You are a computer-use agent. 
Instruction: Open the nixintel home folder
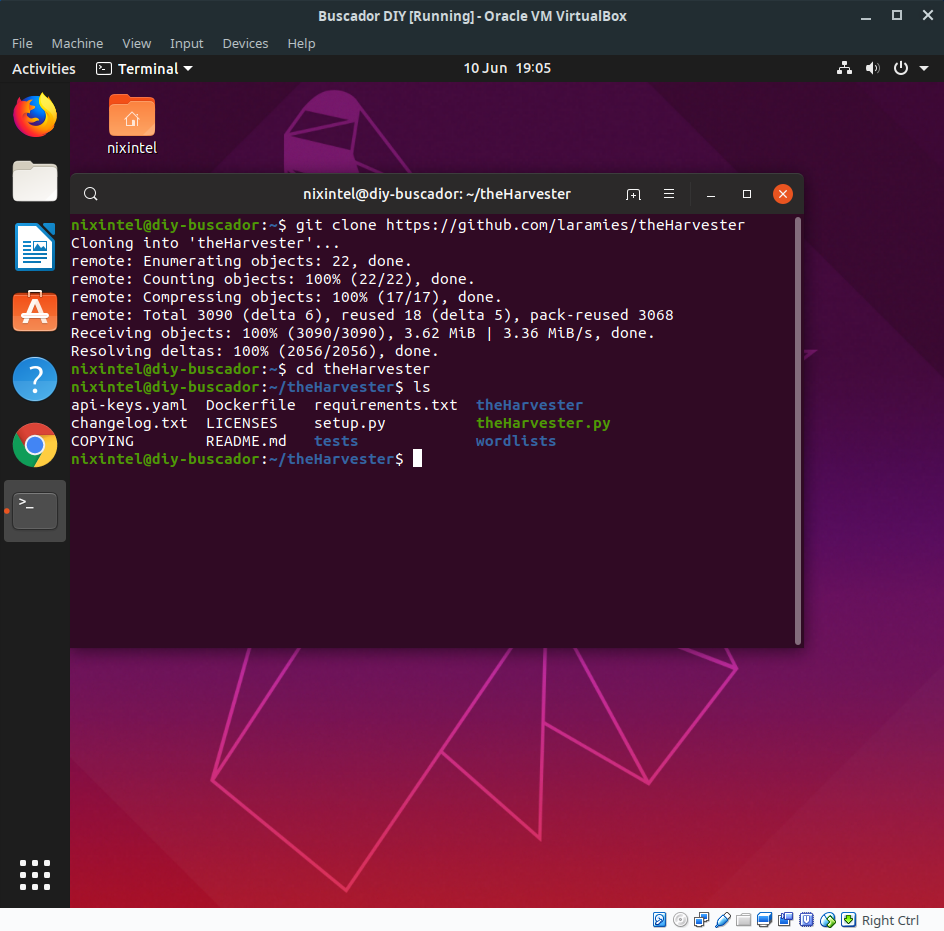tap(132, 125)
